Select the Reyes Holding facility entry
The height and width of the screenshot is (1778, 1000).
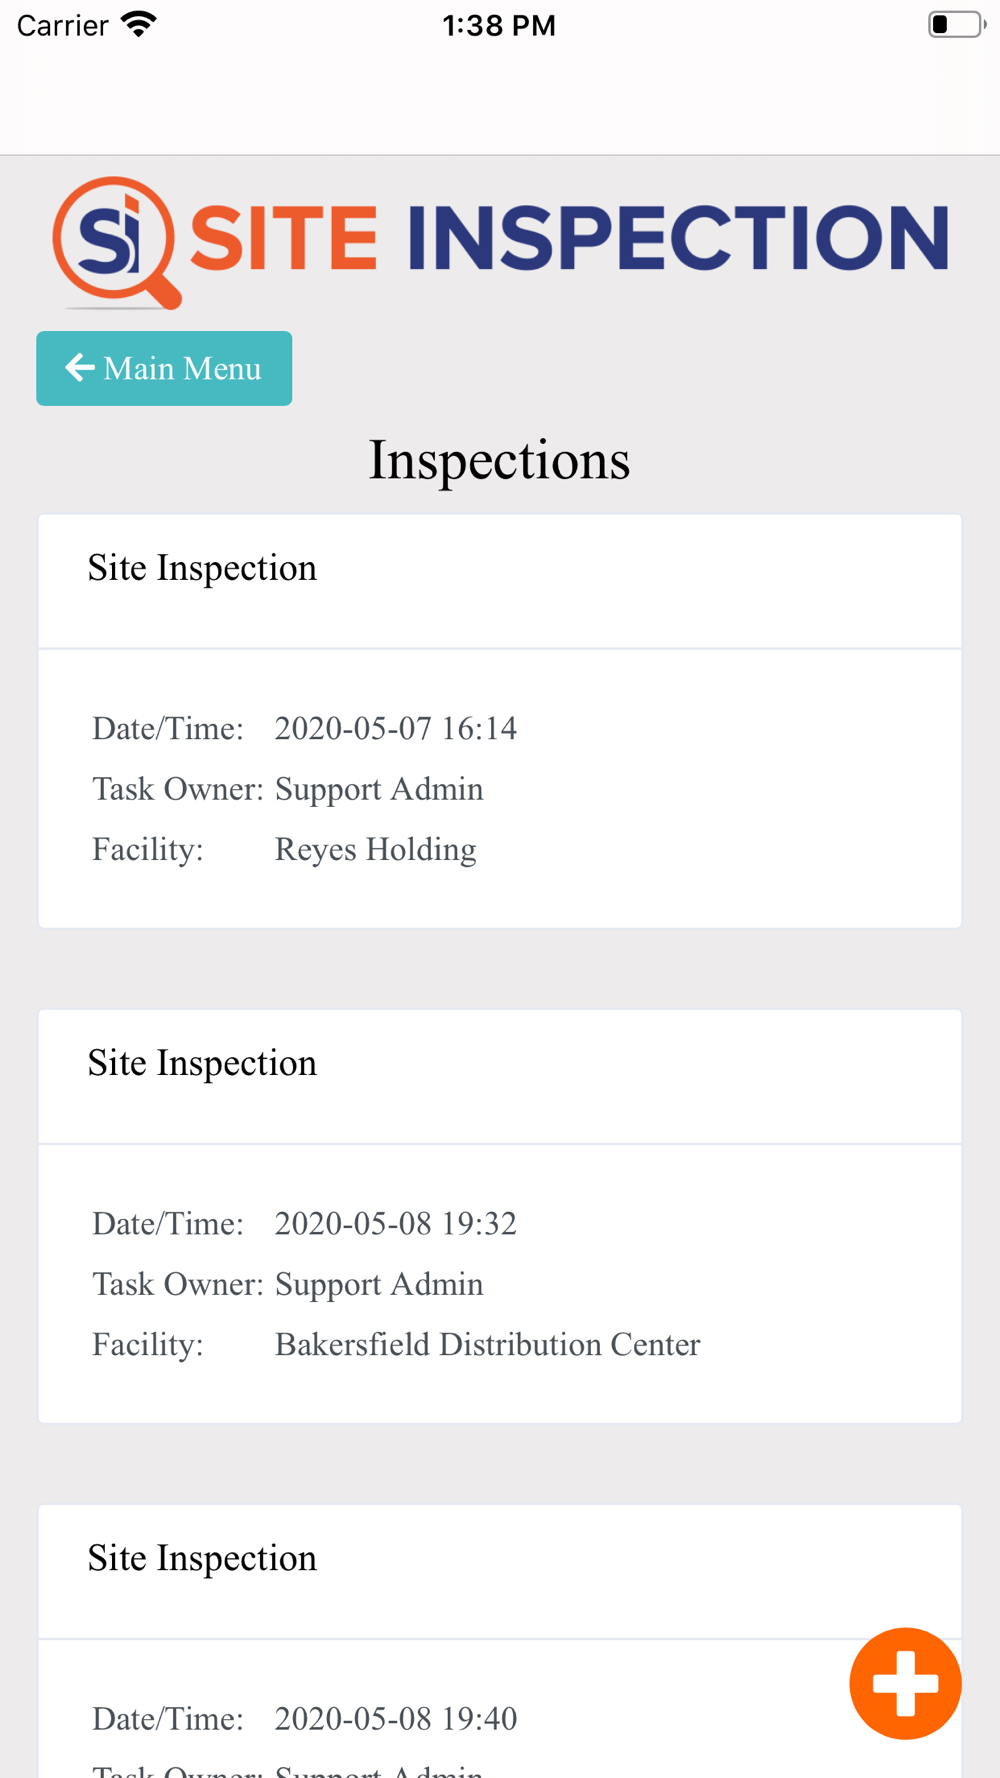point(375,849)
